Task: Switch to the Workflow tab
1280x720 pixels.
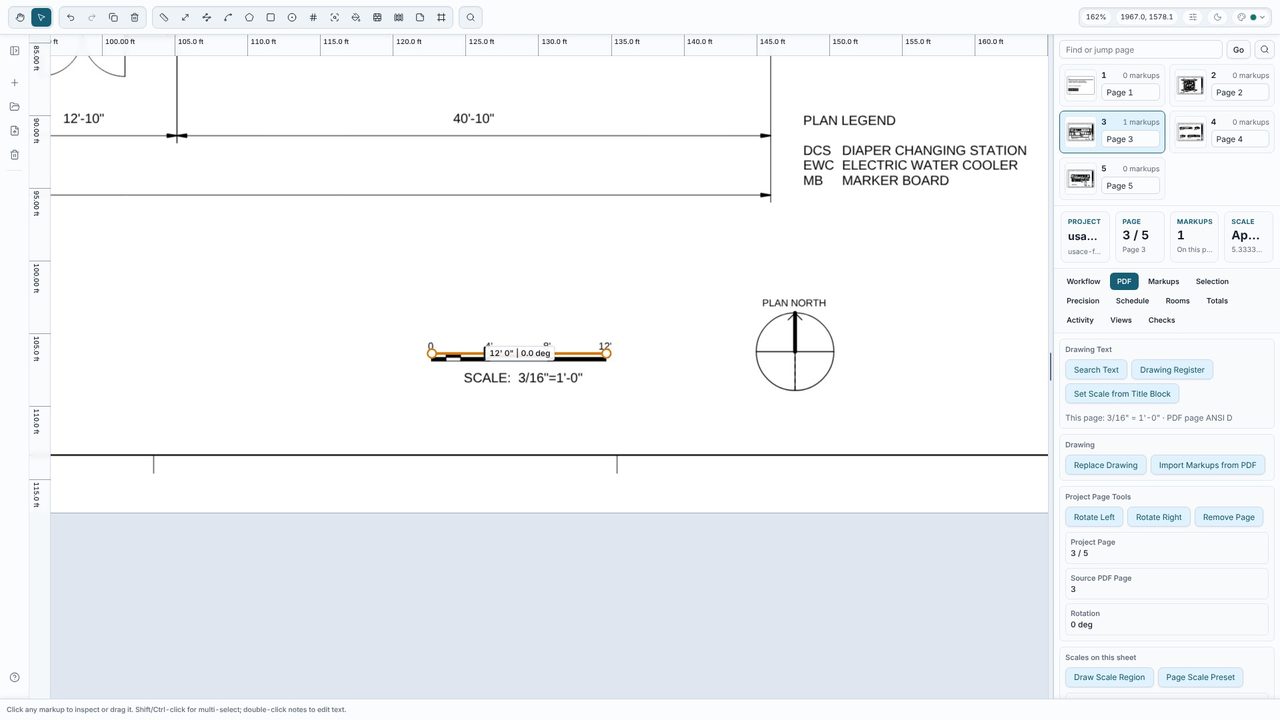Action: [x=1083, y=282]
